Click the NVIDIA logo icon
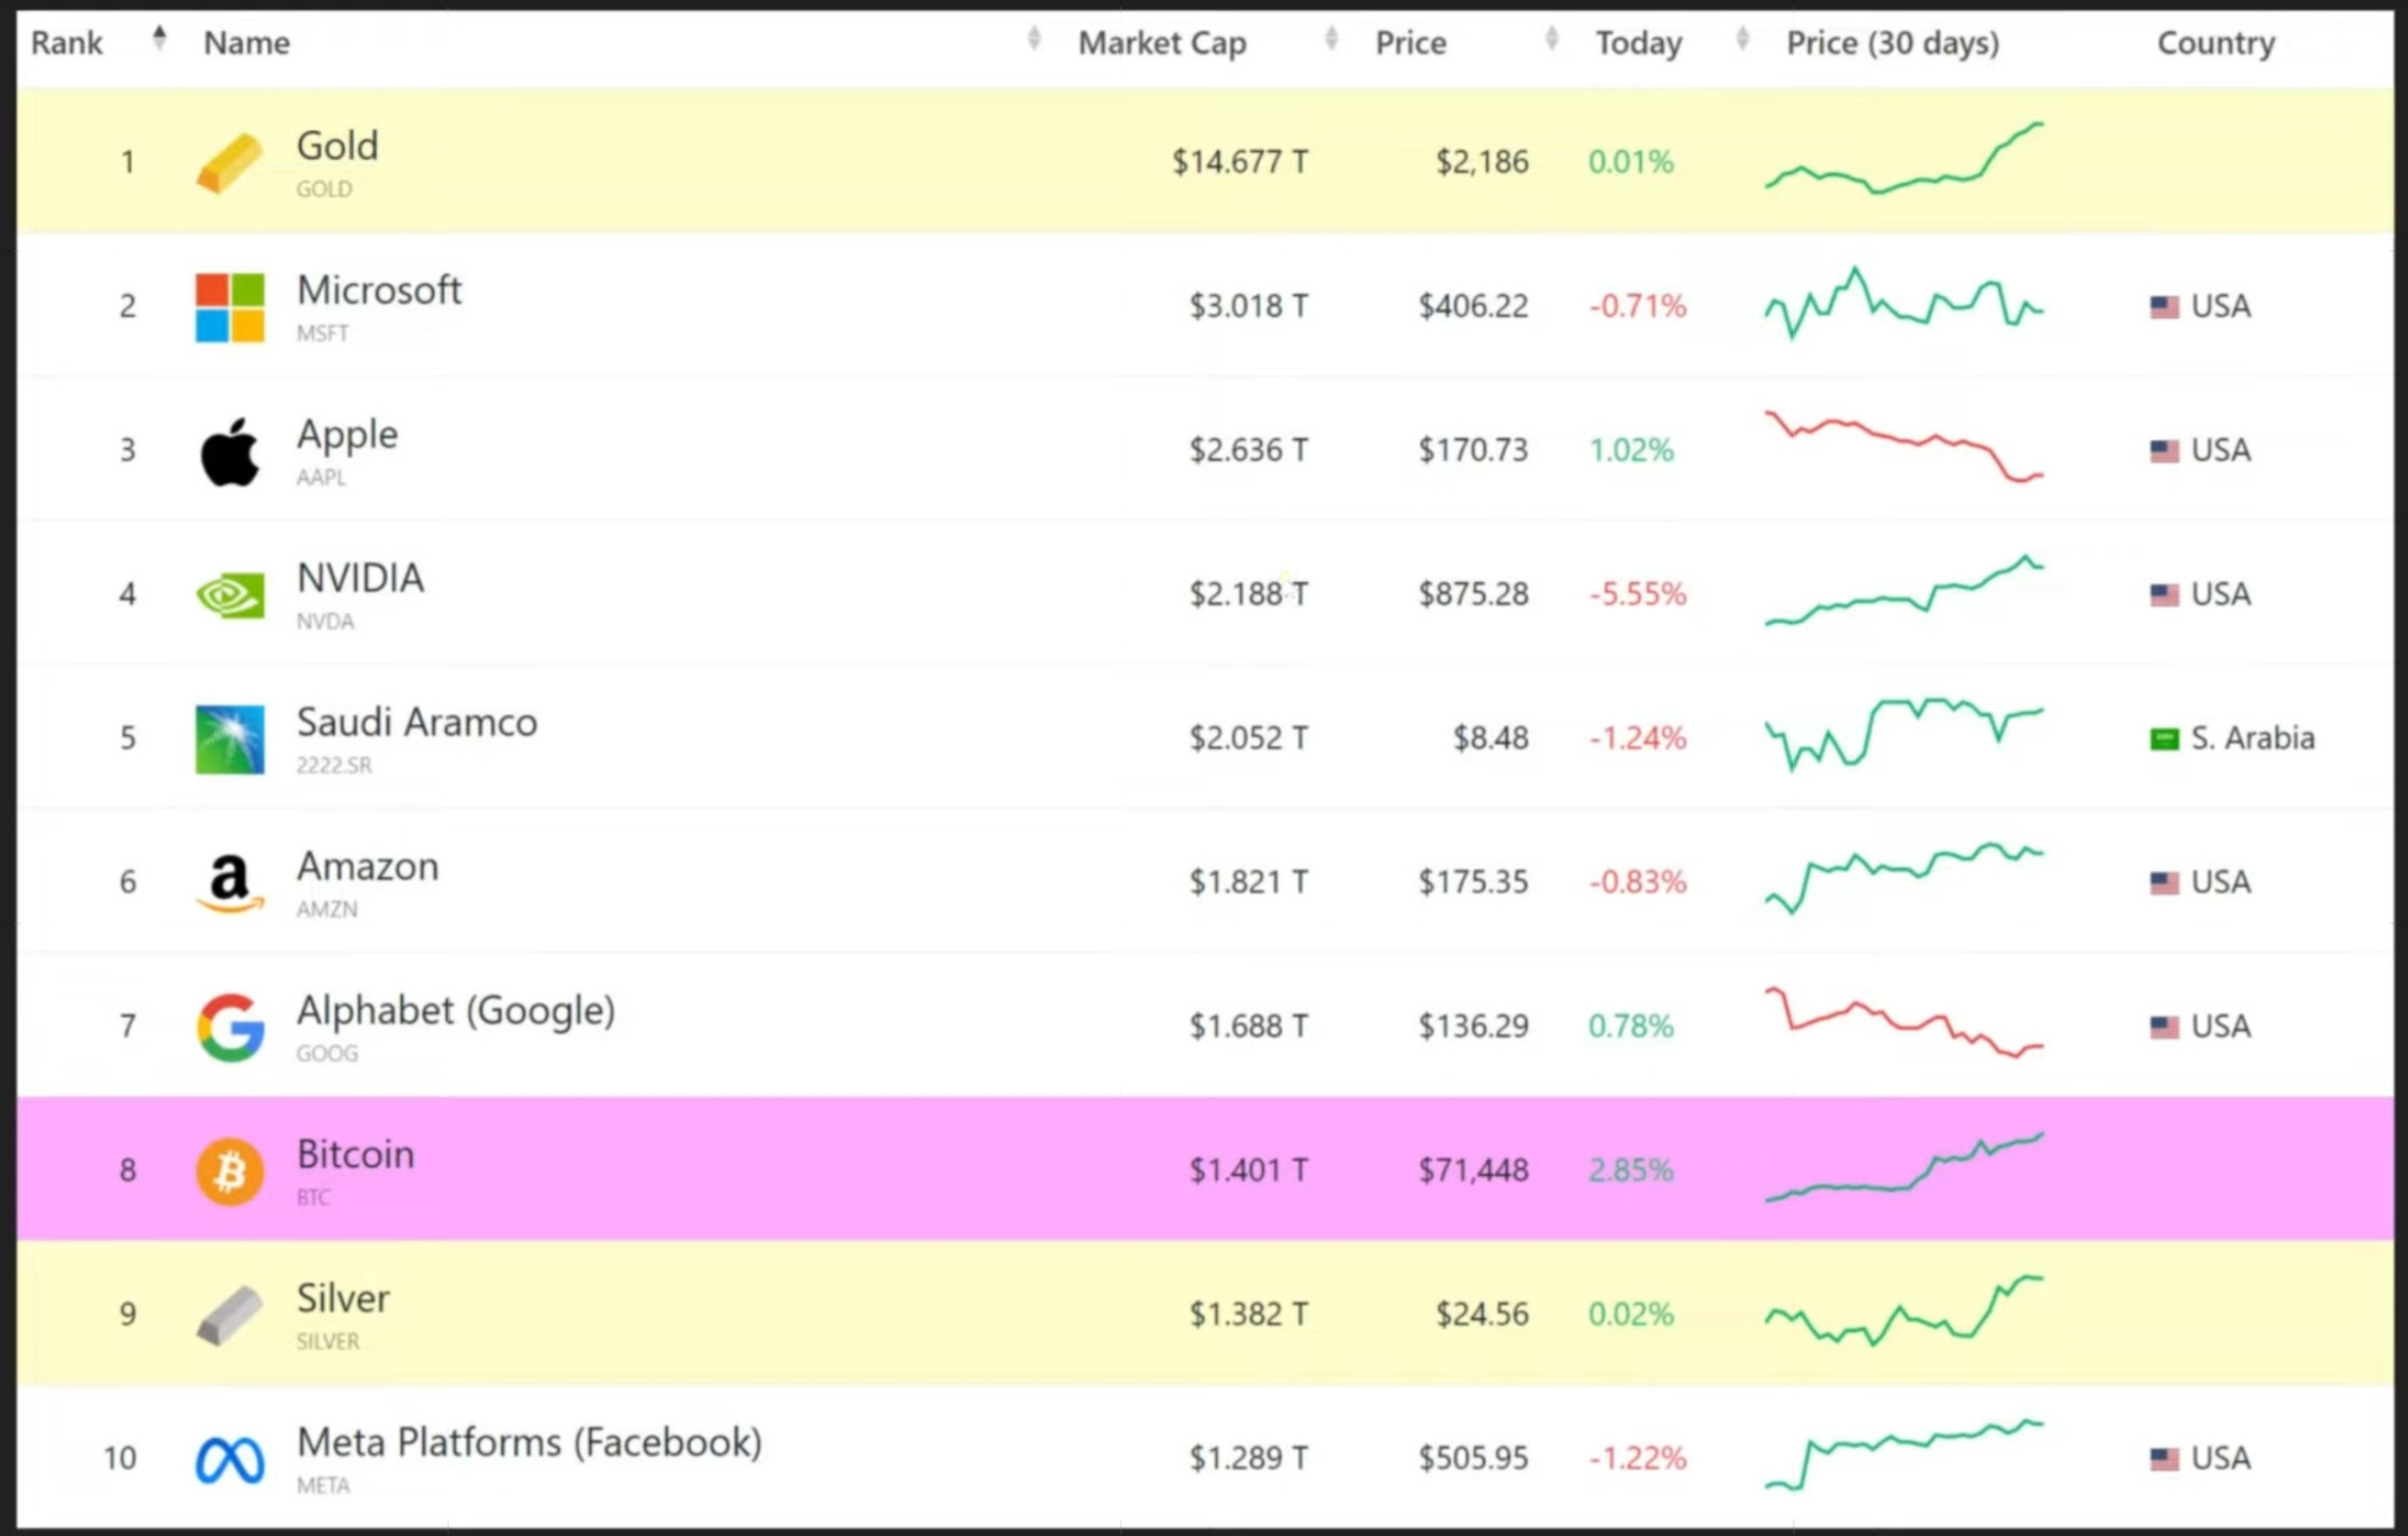This screenshot has width=2408, height=1536. pyautogui.click(x=230, y=595)
